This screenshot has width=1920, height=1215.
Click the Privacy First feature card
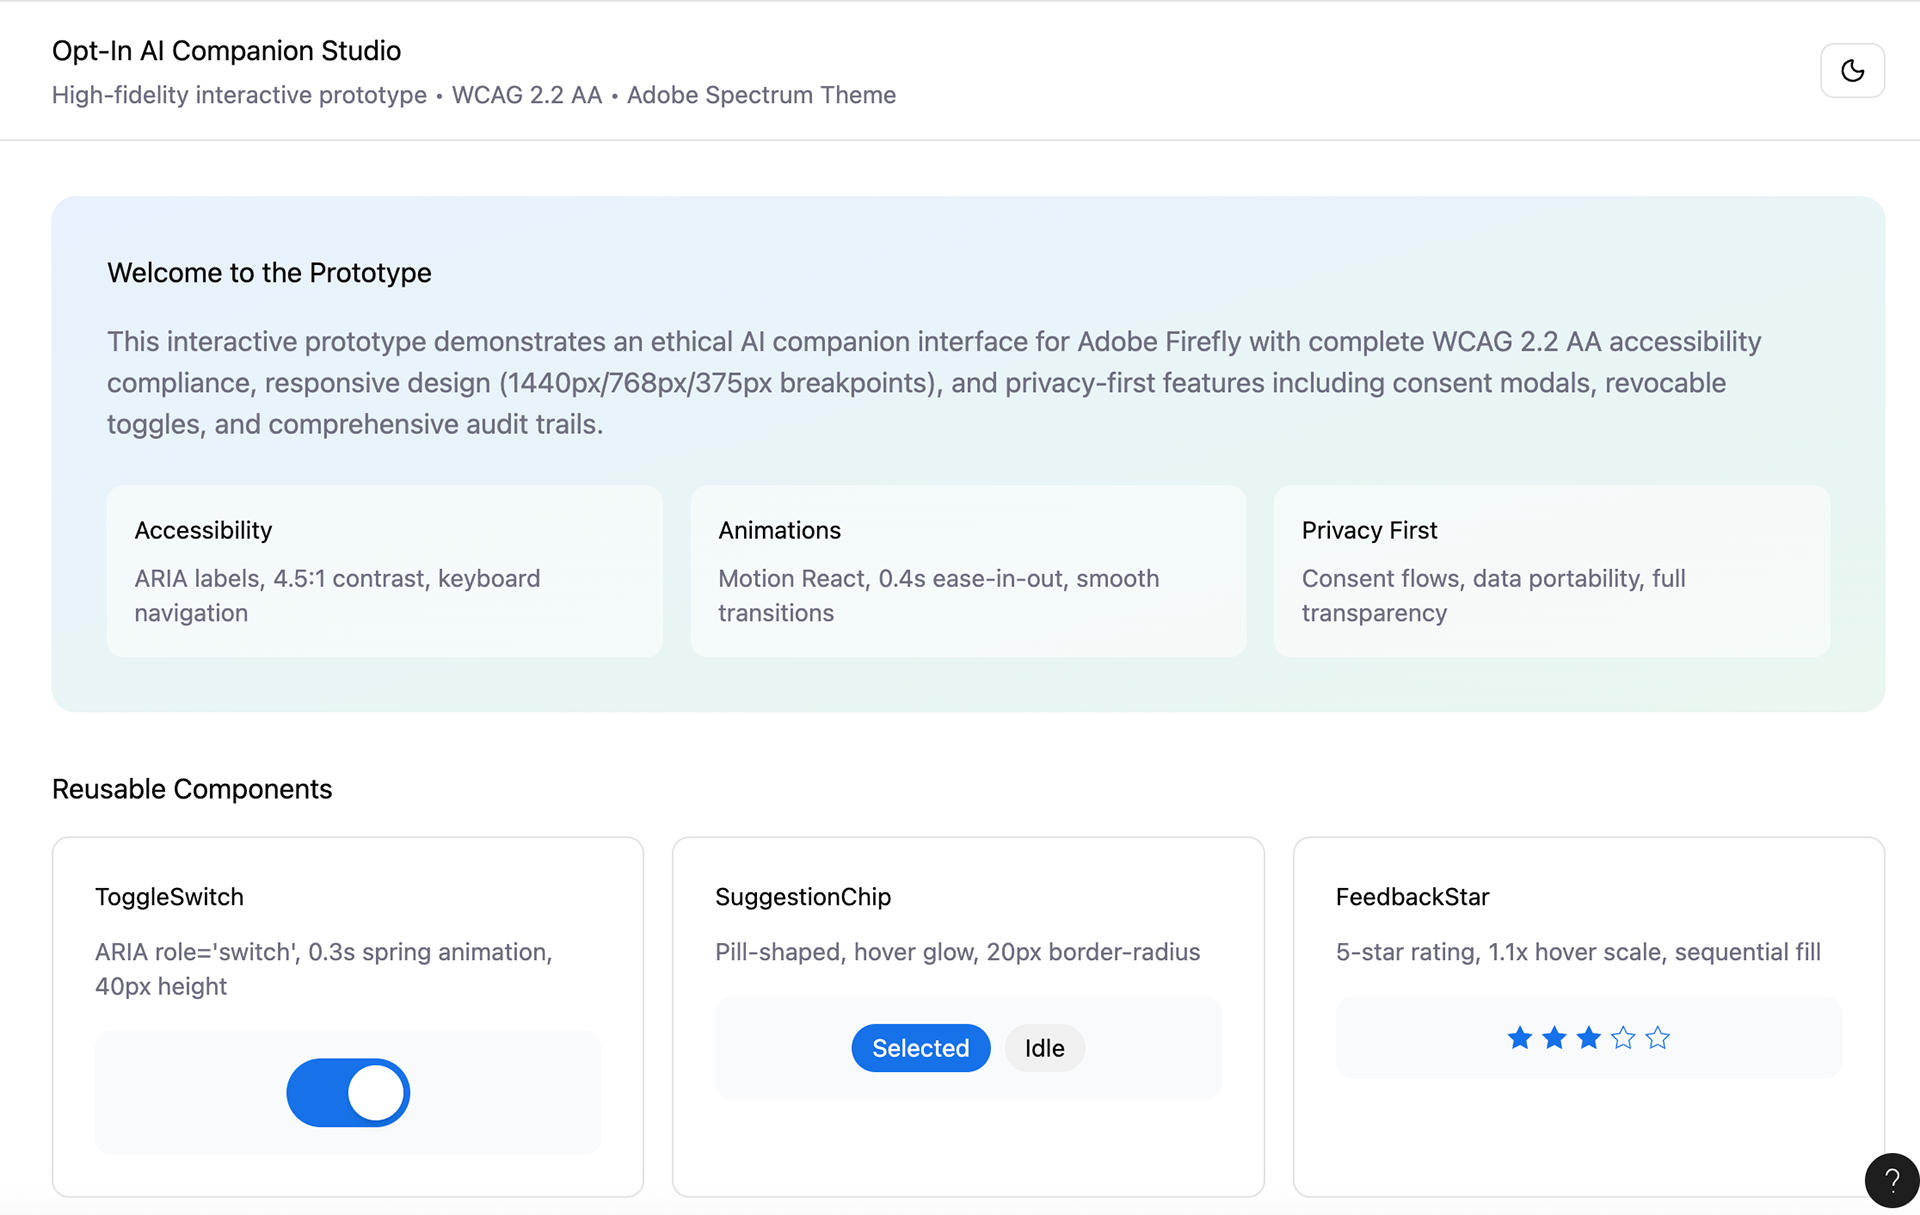point(1551,571)
